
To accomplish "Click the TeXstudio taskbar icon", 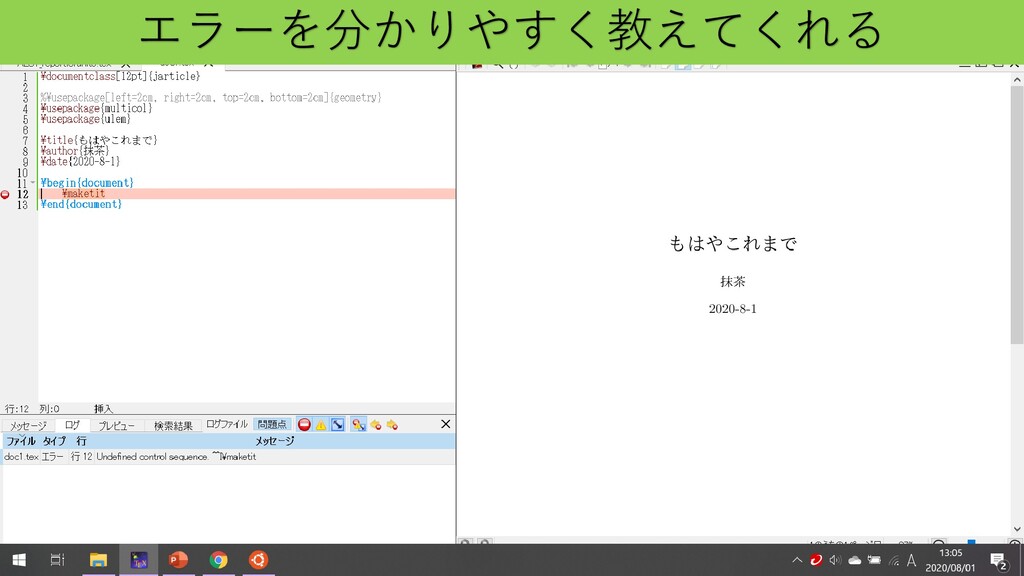I will point(138,560).
